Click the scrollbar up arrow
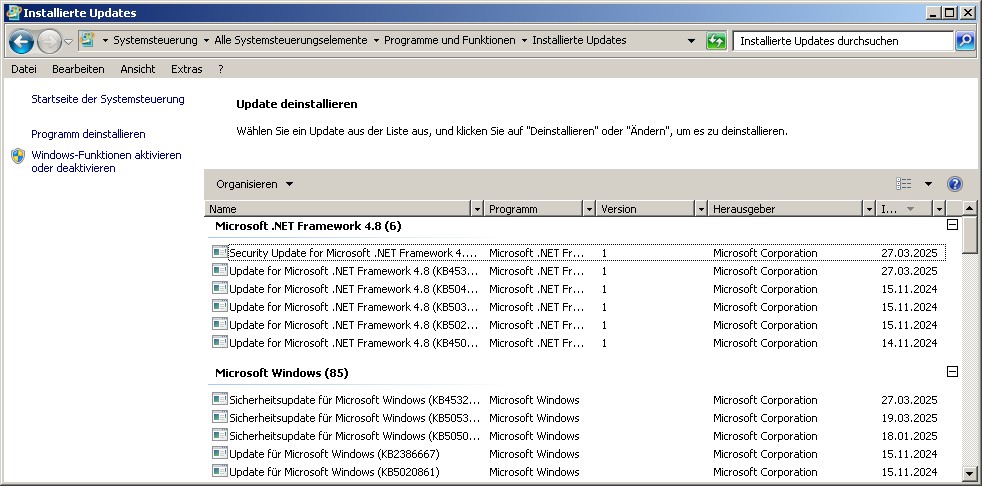 969,208
